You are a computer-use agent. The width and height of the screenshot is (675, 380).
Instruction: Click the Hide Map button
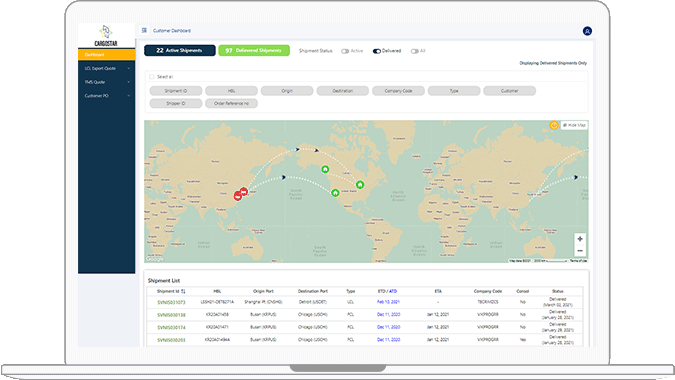click(x=574, y=125)
